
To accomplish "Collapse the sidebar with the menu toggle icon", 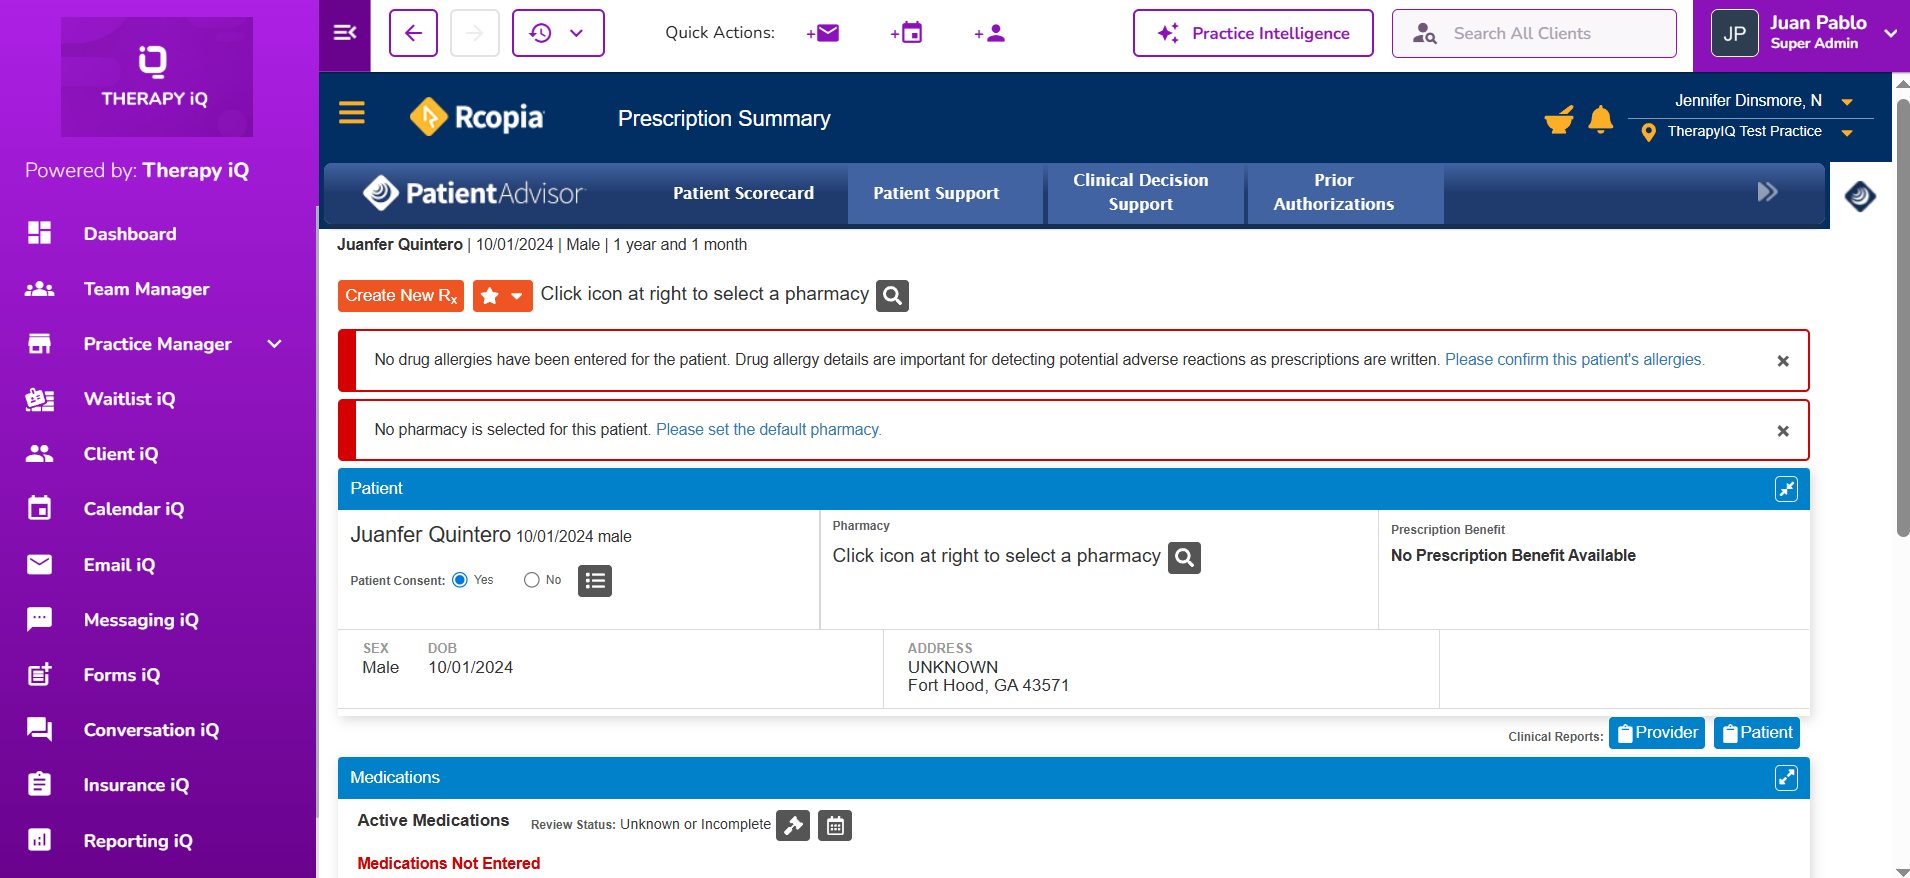I will (345, 34).
